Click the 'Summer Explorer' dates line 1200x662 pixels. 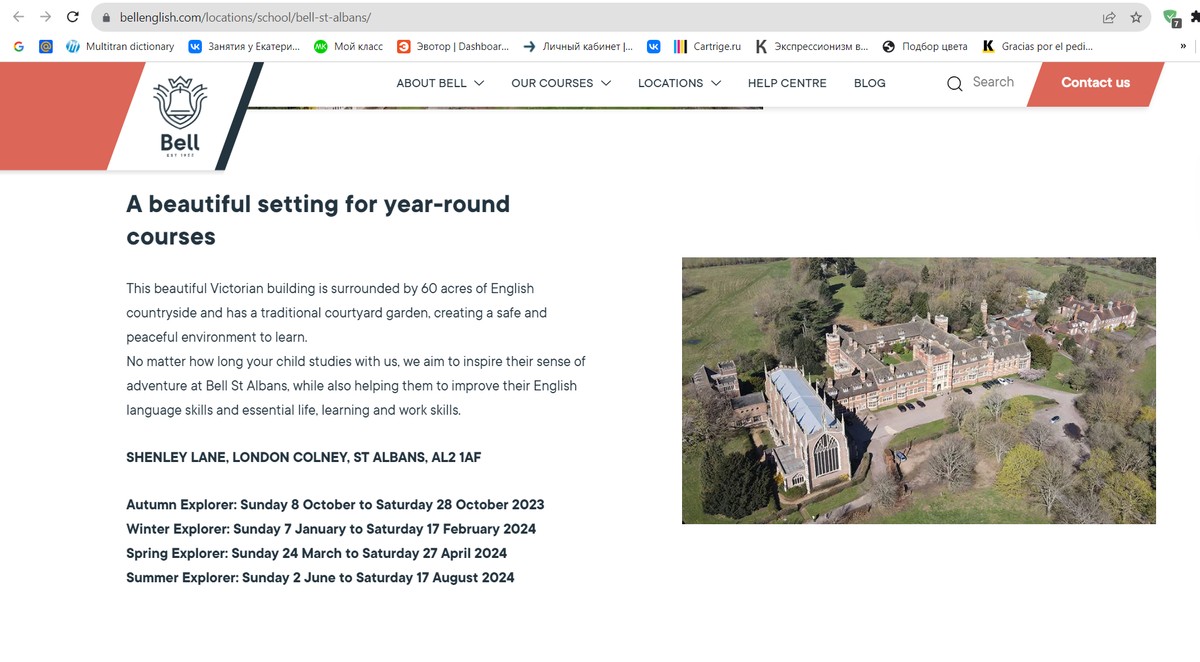coord(320,577)
